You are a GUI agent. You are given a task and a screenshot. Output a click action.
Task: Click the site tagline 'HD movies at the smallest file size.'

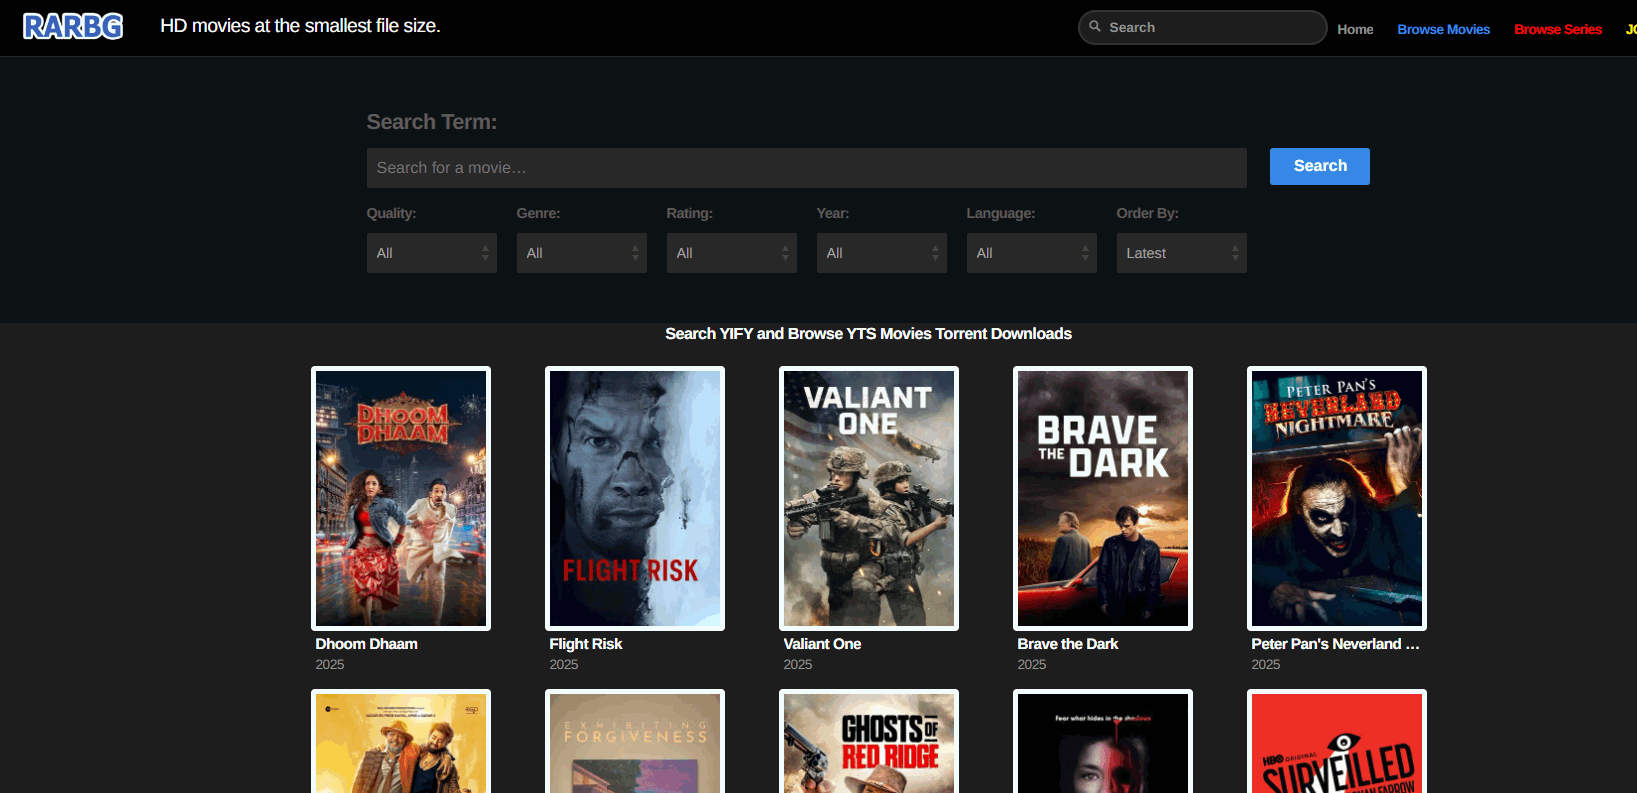[x=300, y=26]
